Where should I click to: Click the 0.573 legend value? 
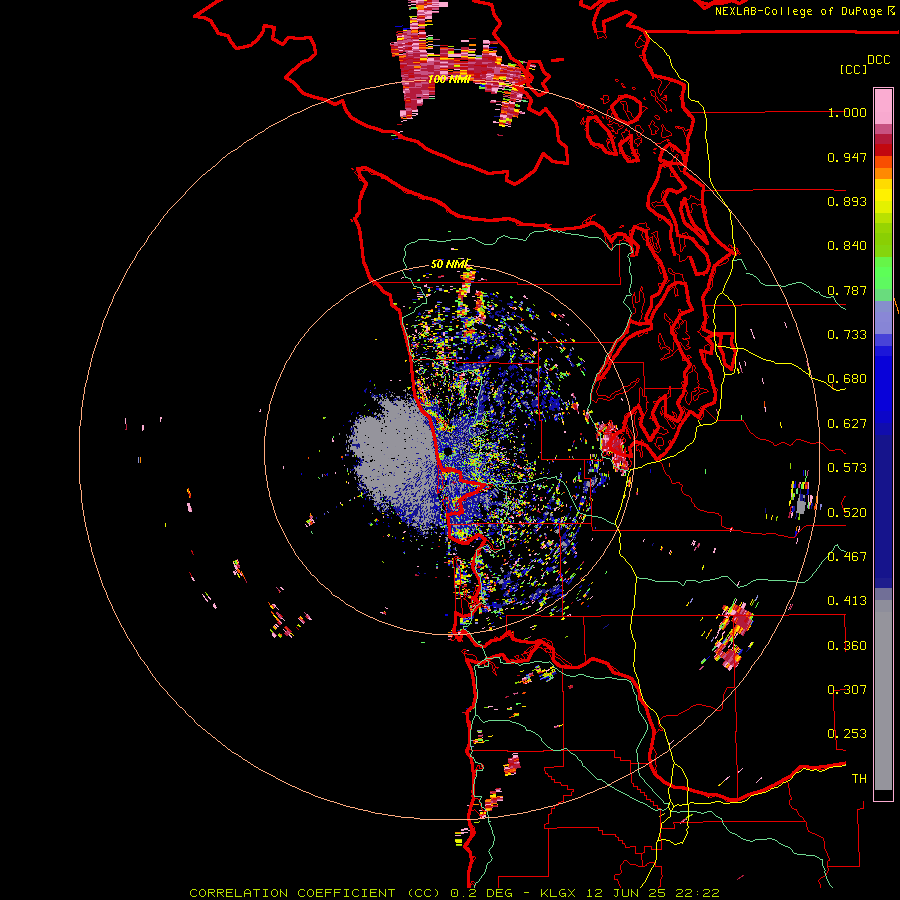(x=847, y=468)
